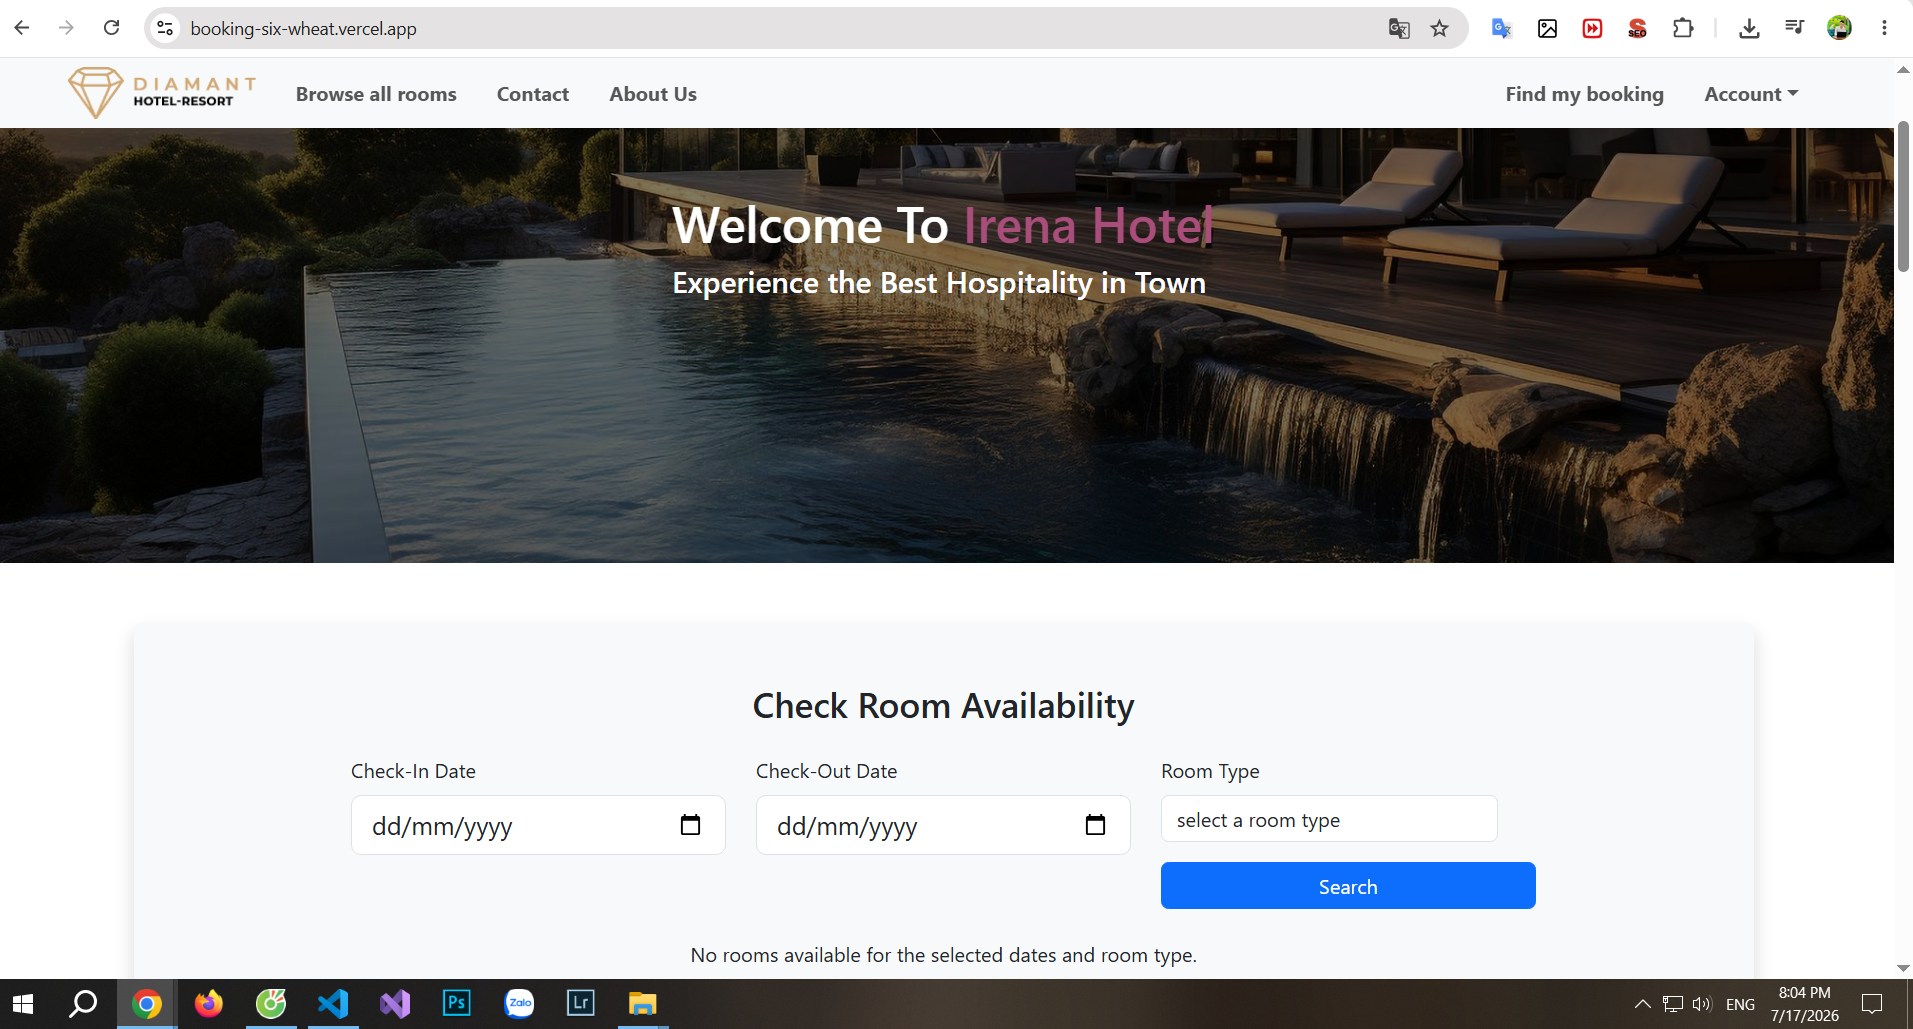Click the translate page icon
The image size is (1913, 1029).
coord(1399,28)
